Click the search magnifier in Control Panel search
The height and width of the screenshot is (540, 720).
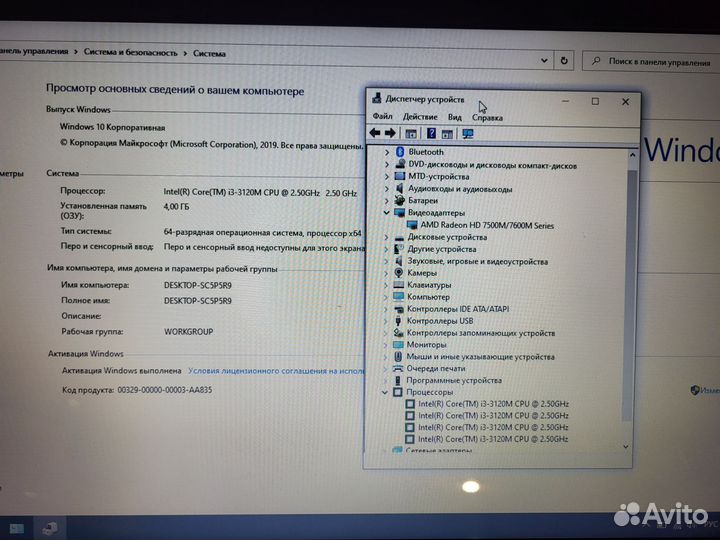point(596,61)
